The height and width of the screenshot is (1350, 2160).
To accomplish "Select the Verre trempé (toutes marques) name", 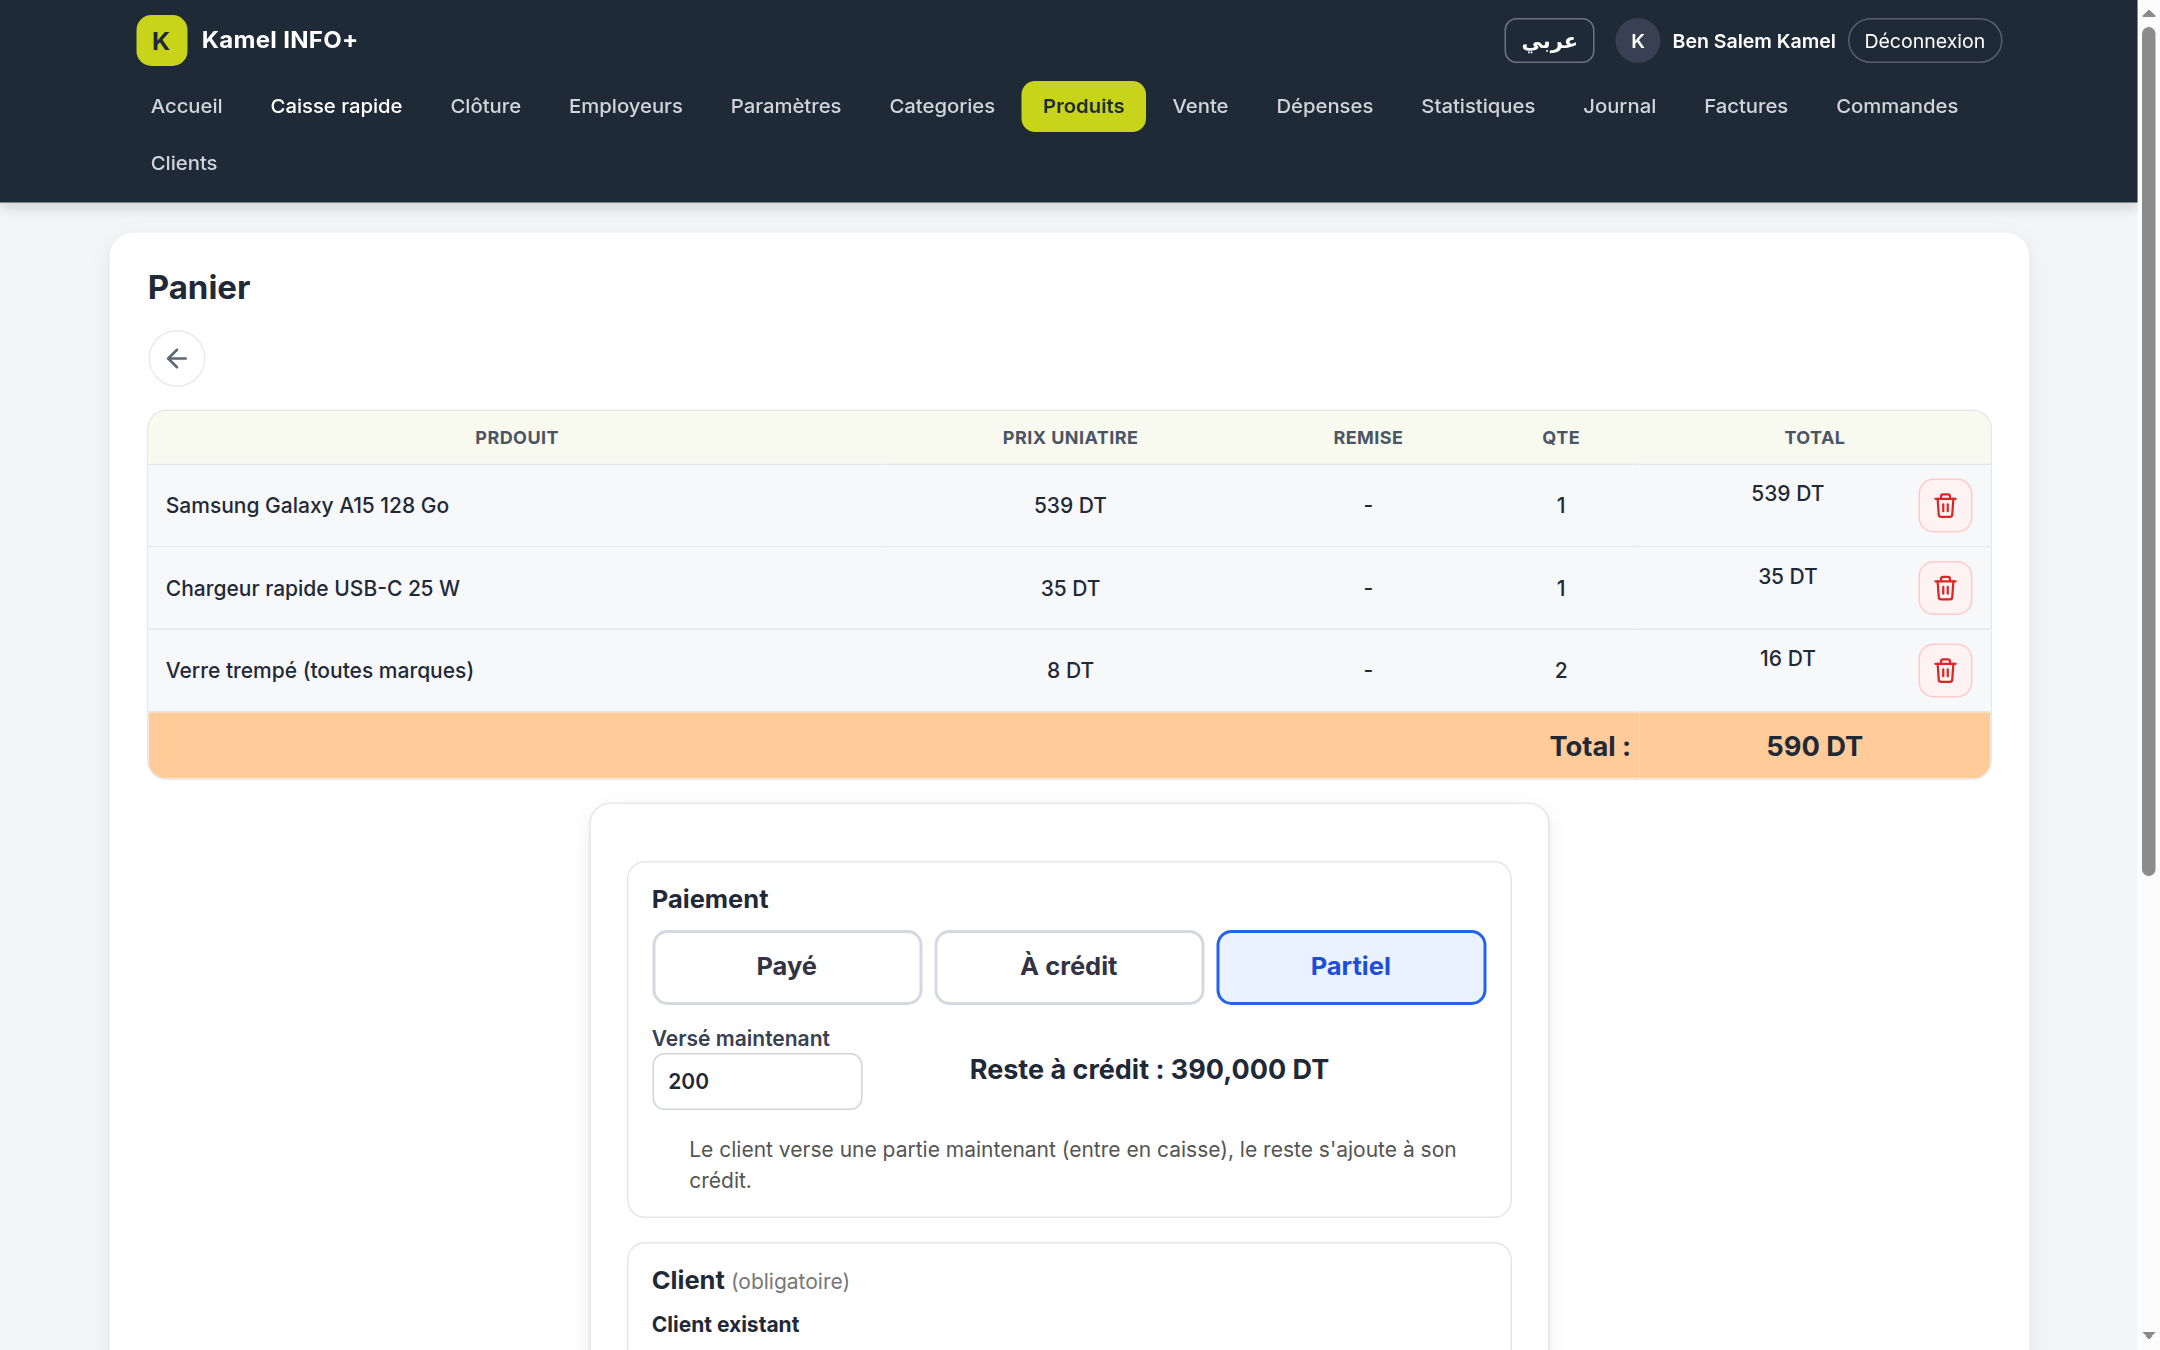I will pyautogui.click(x=320, y=670).
